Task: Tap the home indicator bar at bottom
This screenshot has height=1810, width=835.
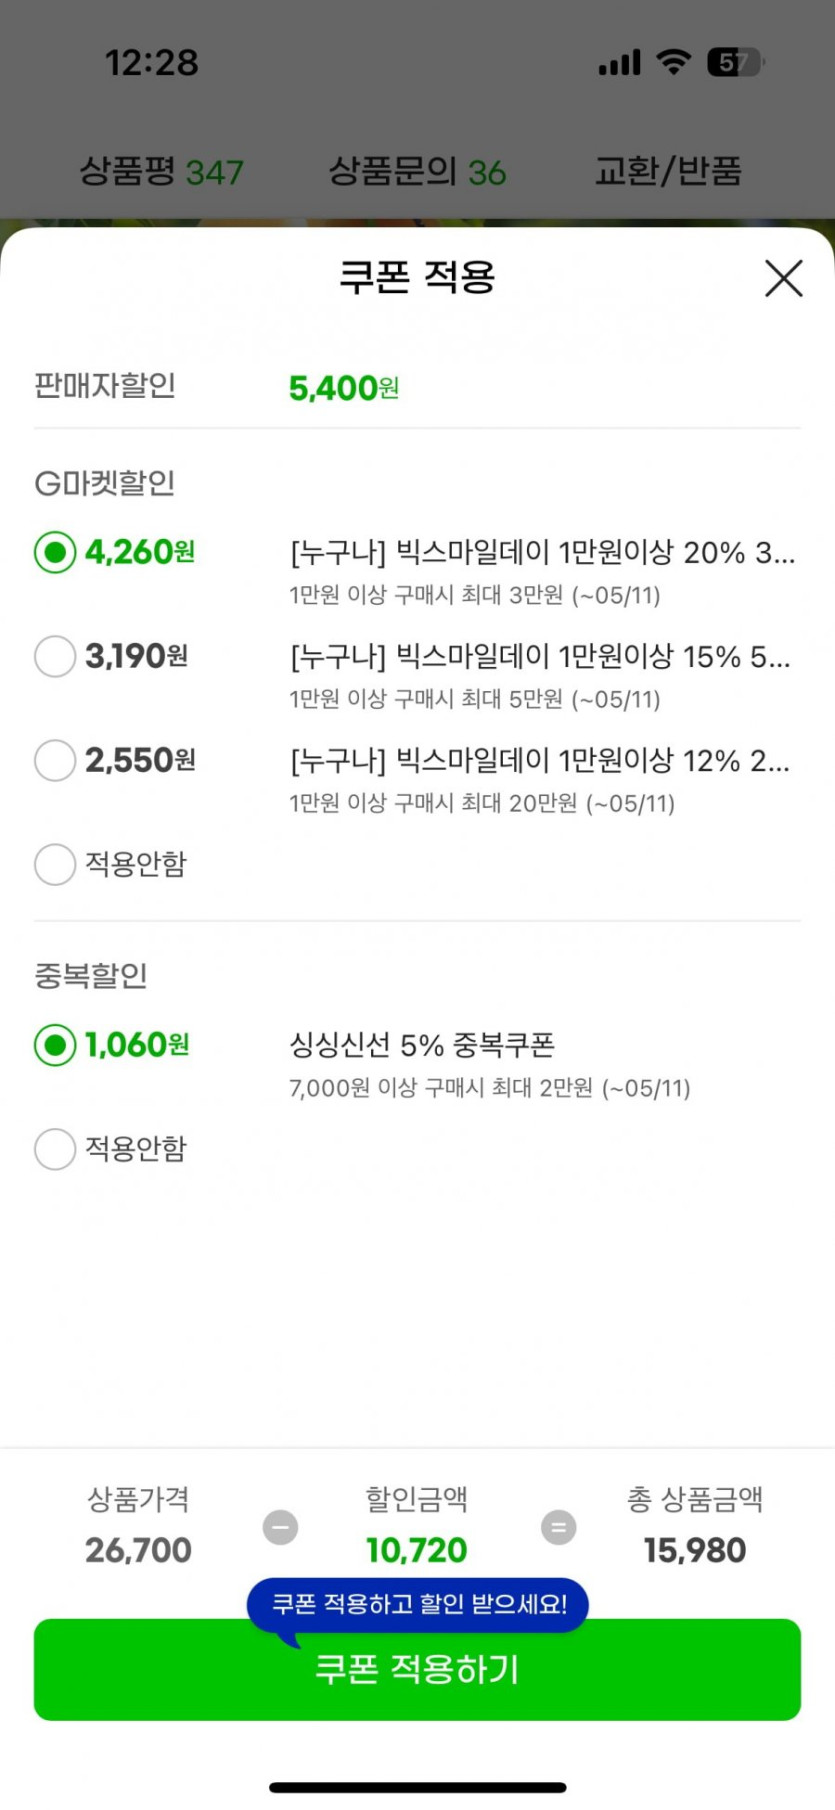Action: [x=417, y=1787]
